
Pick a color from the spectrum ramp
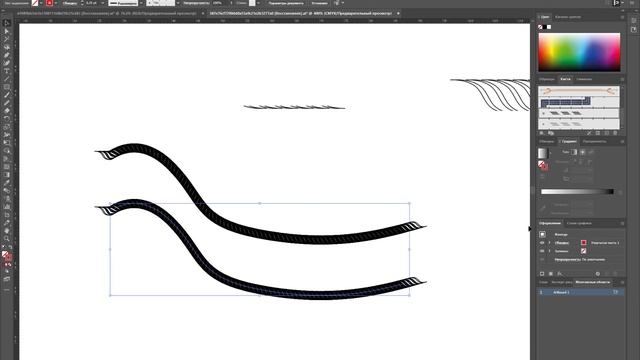click(579, 52)
